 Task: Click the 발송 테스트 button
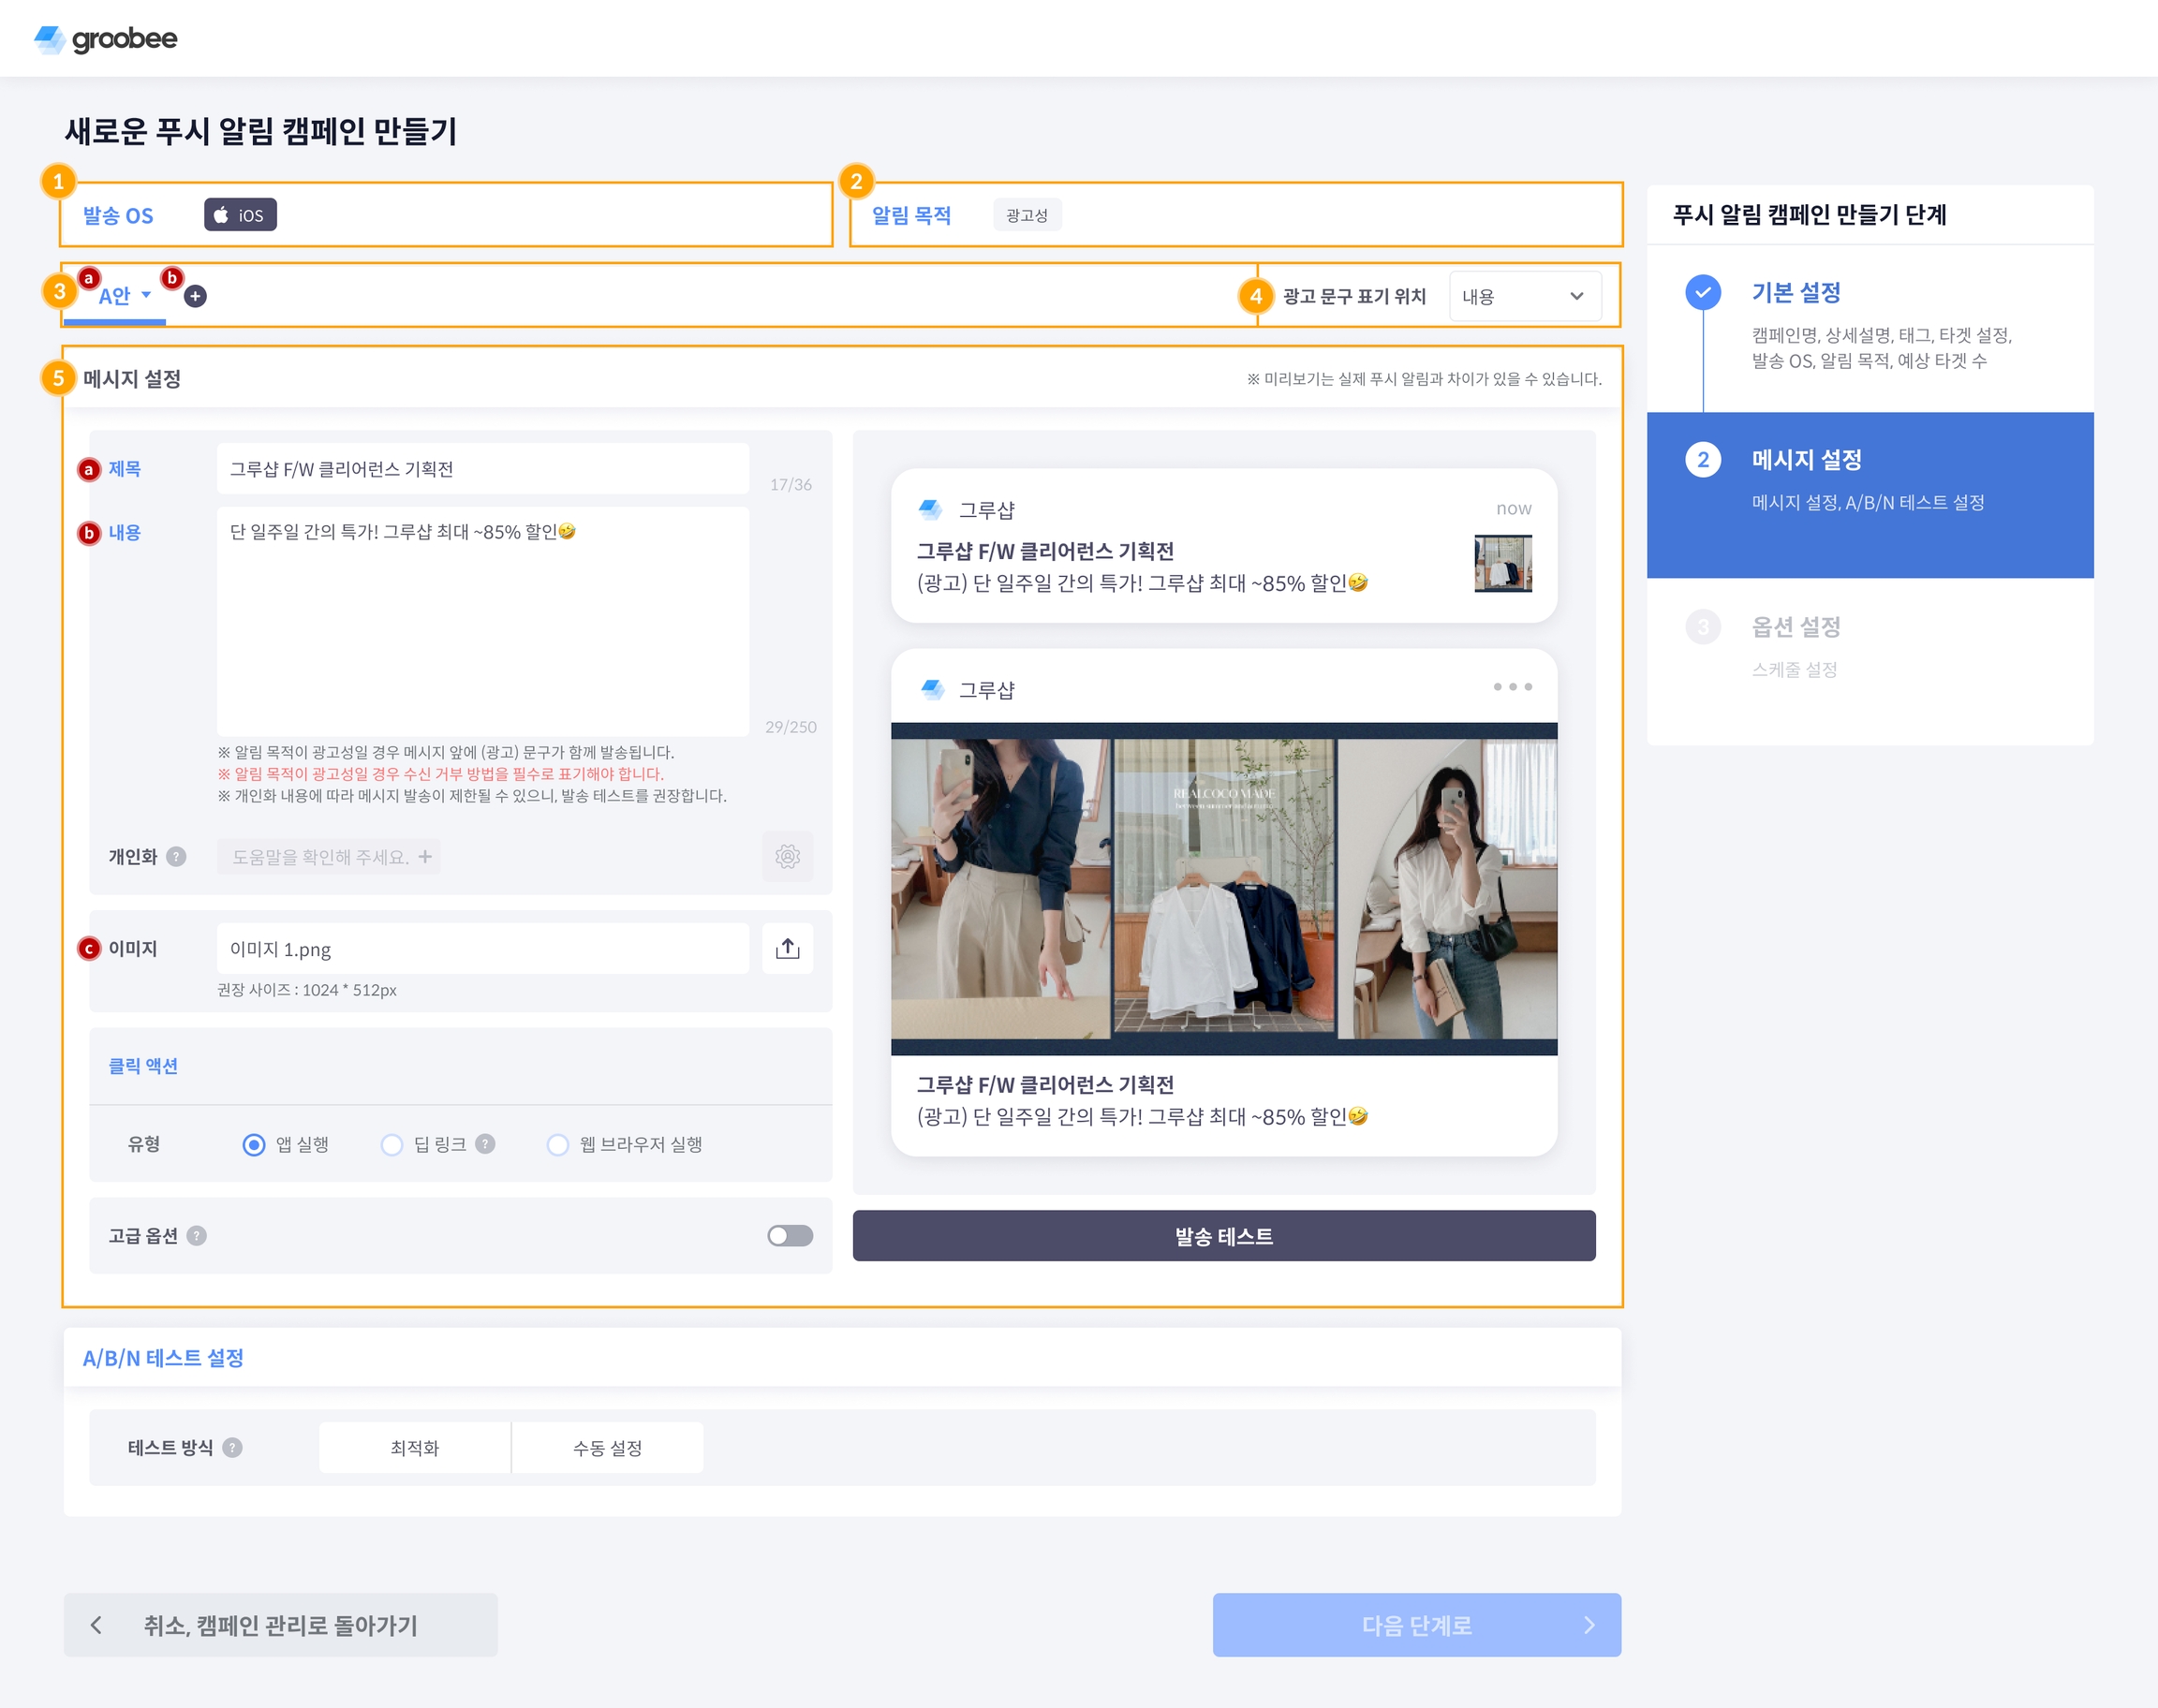[x=1223, y=1236]
